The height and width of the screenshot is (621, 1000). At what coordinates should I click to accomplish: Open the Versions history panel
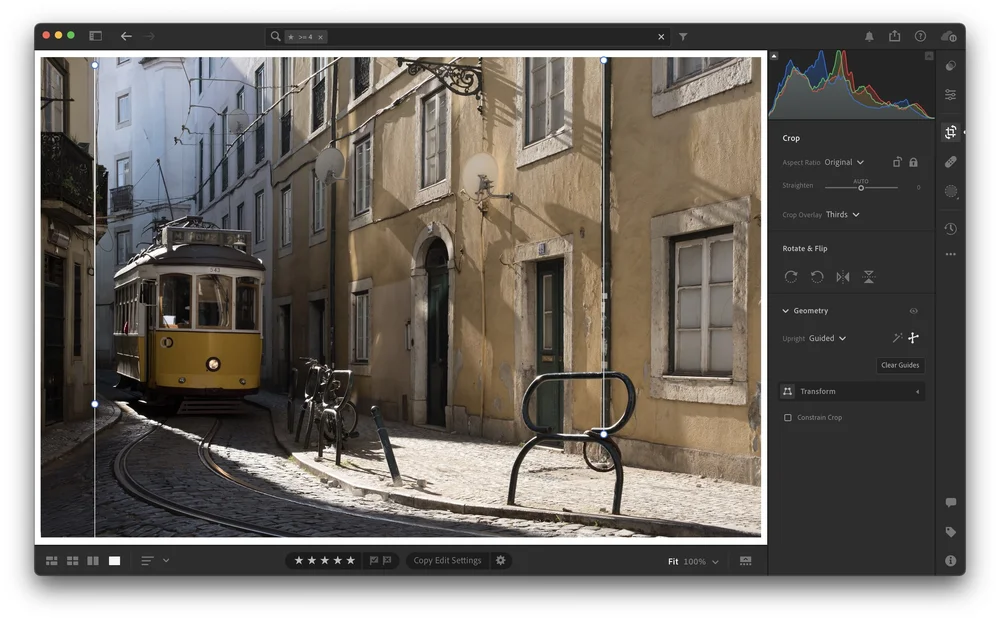coord(952,229)
